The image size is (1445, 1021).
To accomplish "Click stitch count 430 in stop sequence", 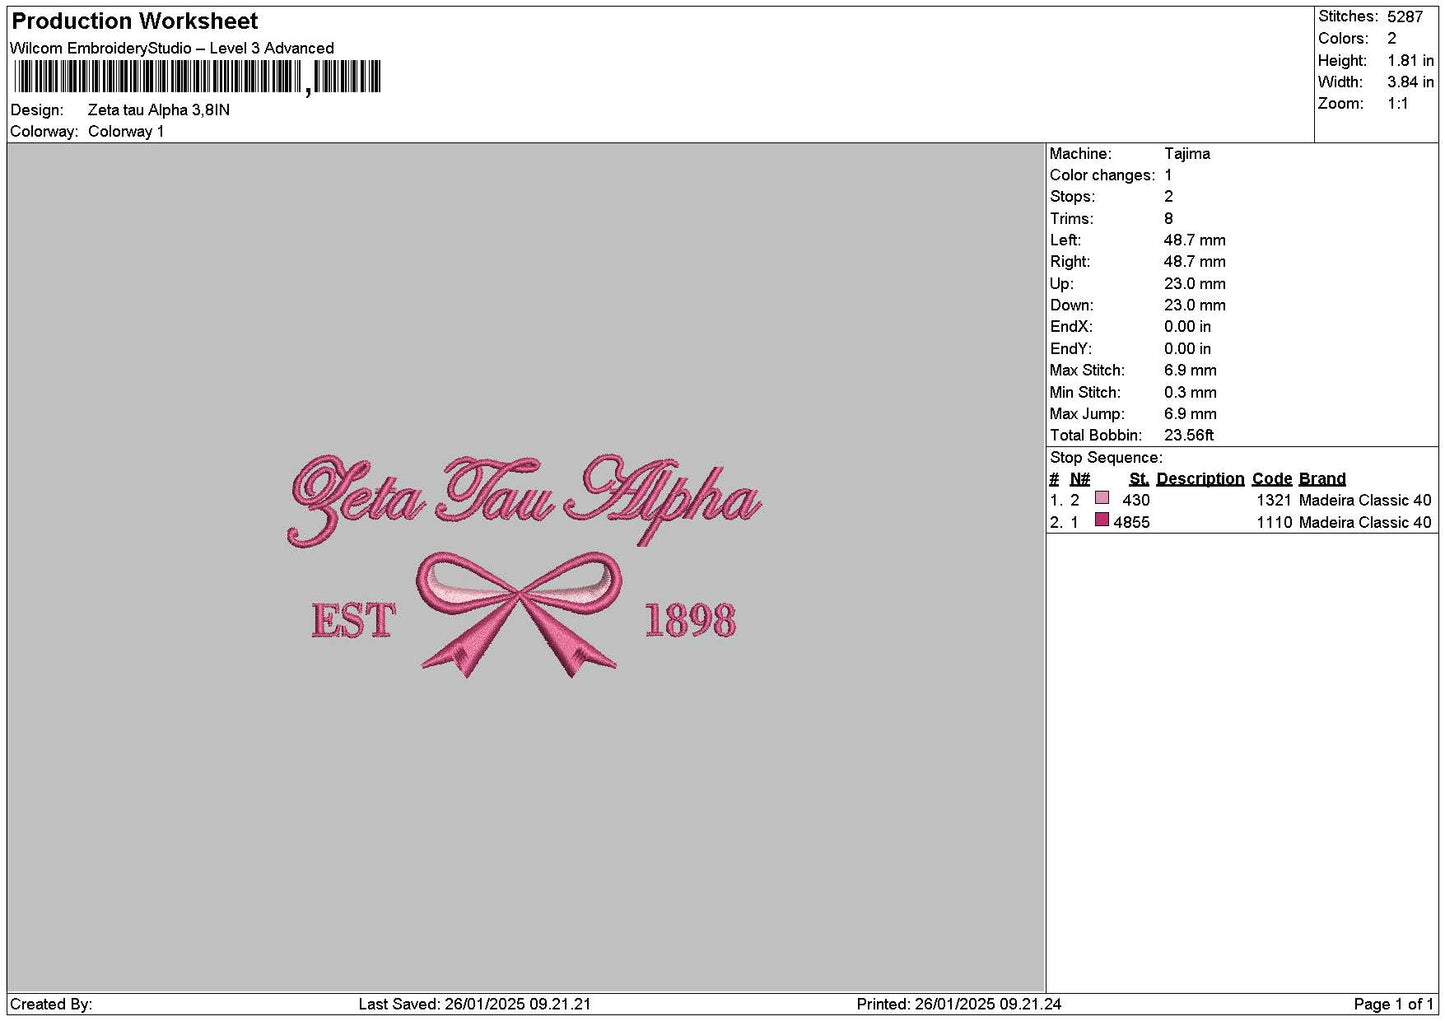I will tap(1136, 500).
